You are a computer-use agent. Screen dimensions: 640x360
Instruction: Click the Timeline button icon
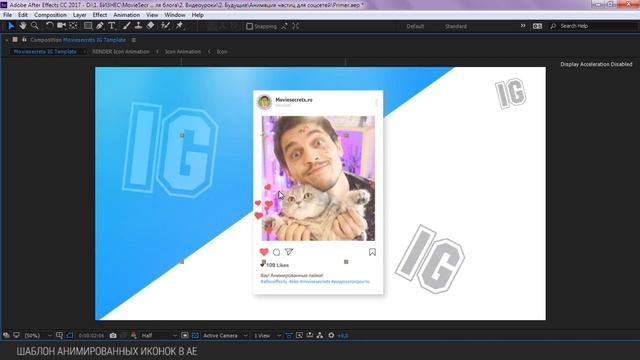(310, 336)
